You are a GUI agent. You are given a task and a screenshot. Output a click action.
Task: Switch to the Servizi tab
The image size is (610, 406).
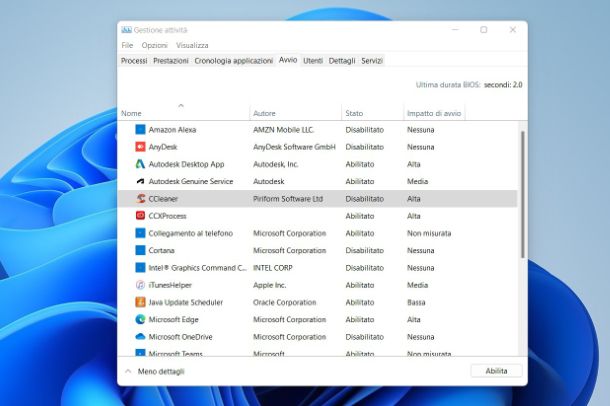[x=372, y=61]
